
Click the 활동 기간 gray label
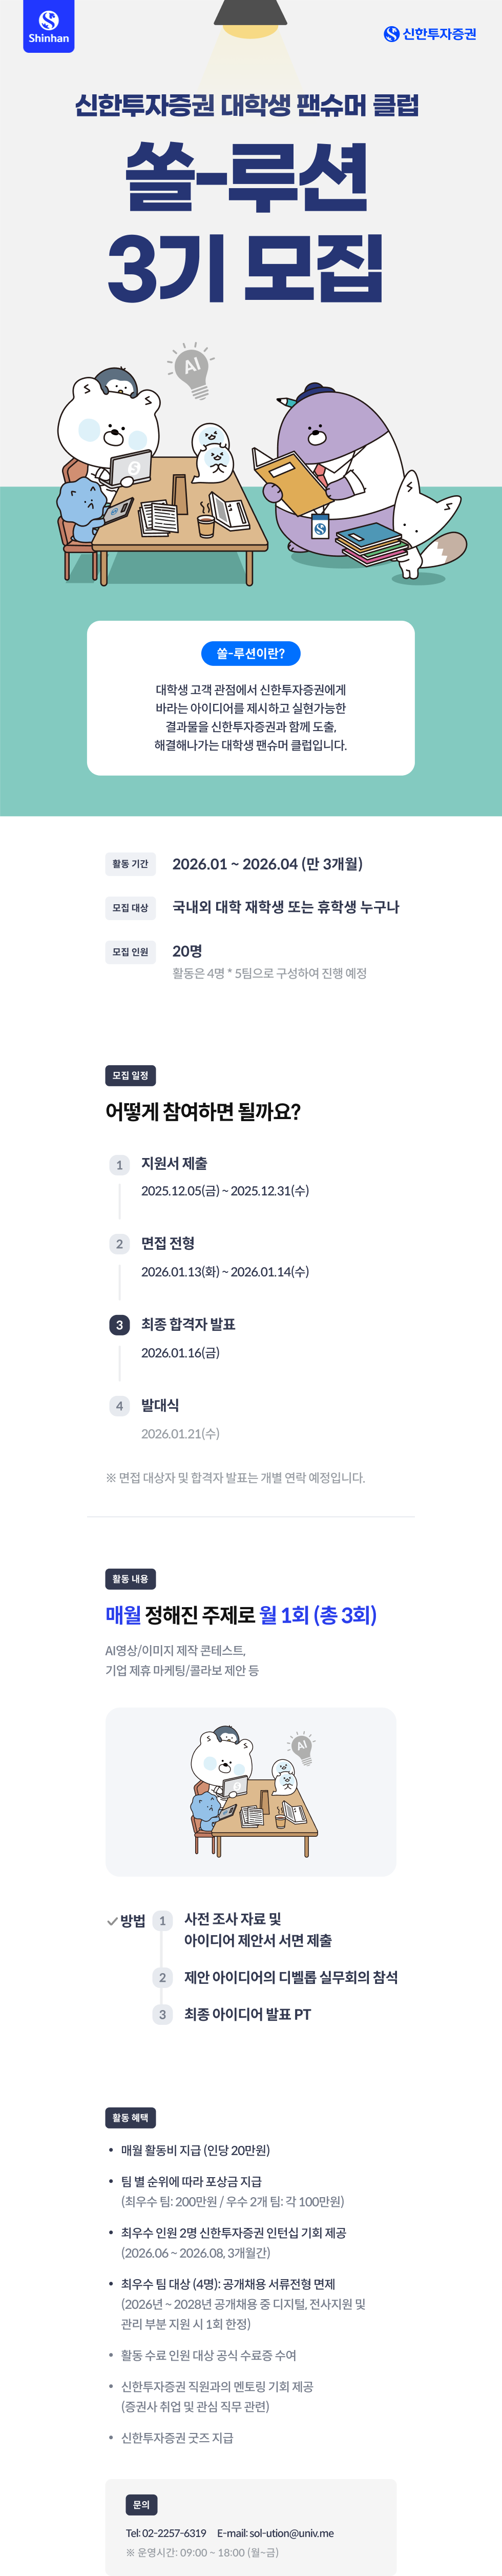tap(130, 864)
